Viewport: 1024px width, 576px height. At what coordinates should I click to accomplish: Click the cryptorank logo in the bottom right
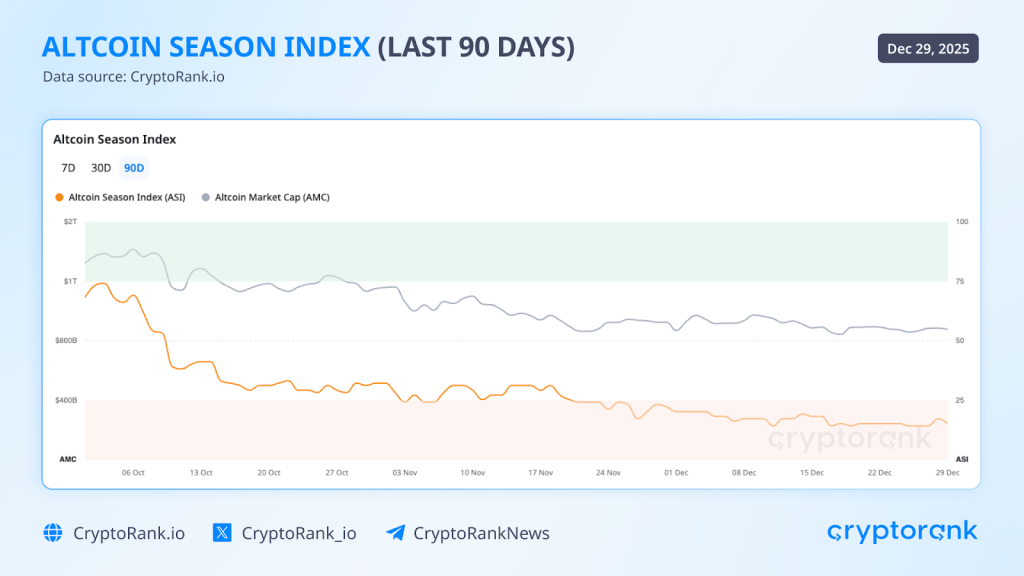(x=901, y=531)
